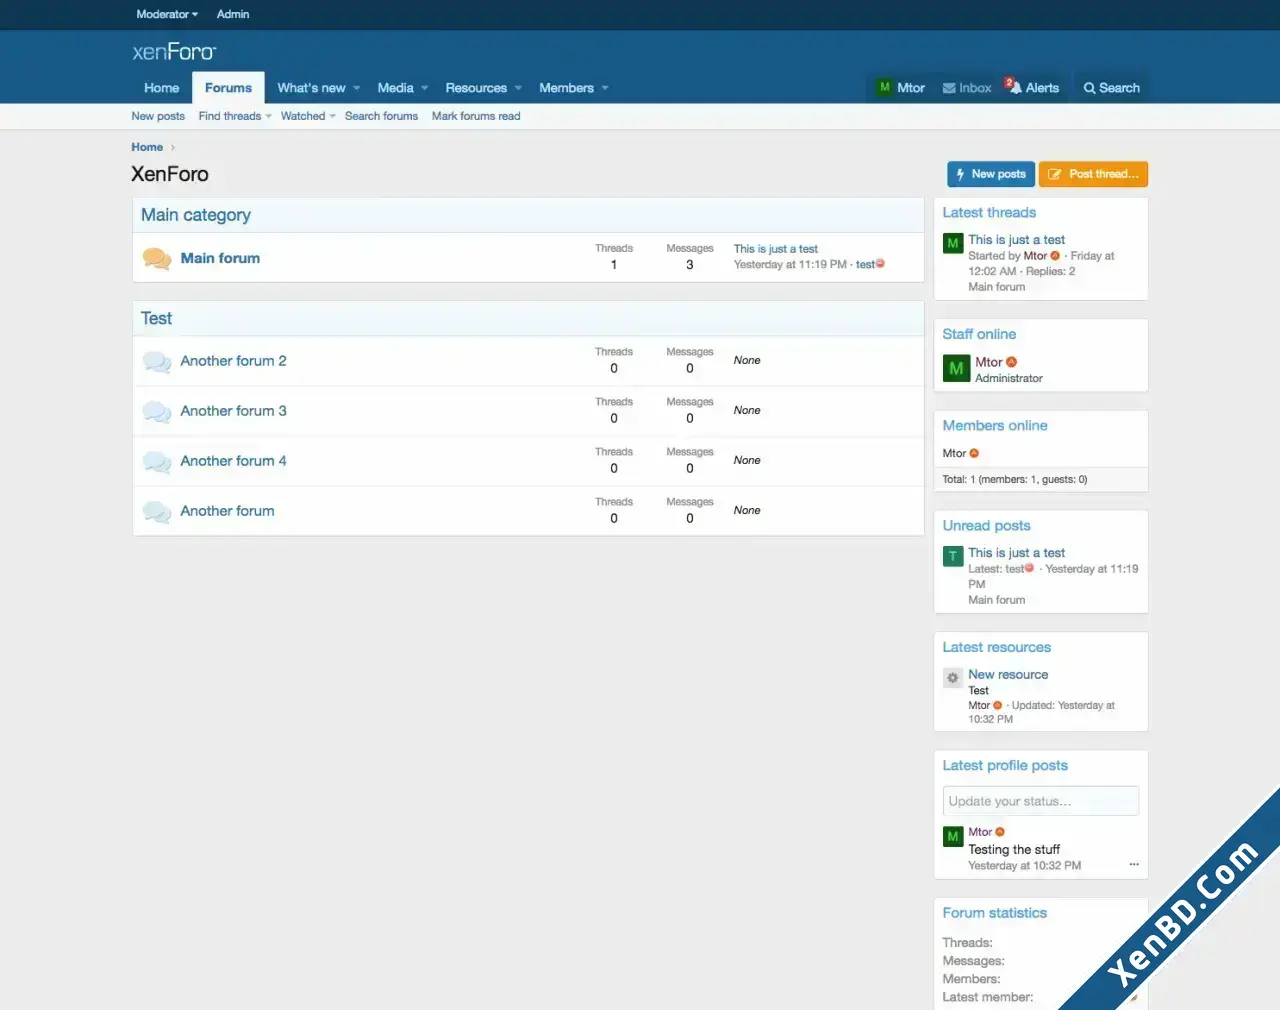
Task: Click Main forum link under Latest threads
Action: click(996, 287)
